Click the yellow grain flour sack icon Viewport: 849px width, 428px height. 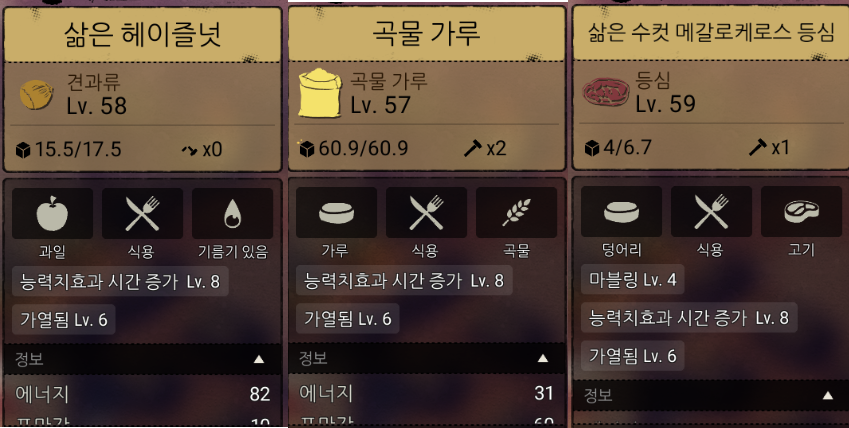[320, 93]
